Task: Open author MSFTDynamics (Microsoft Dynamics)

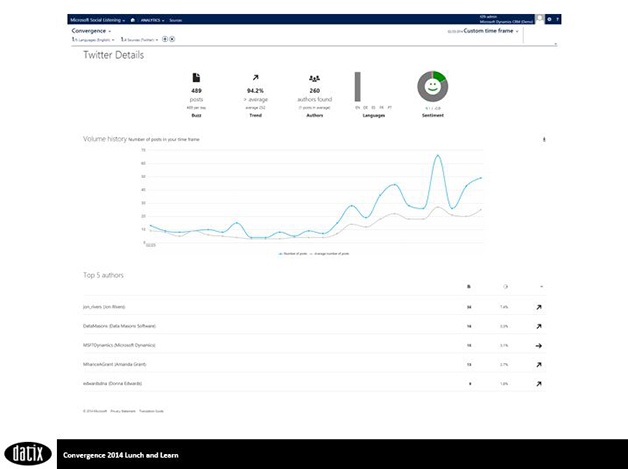Action: (119, 345)
